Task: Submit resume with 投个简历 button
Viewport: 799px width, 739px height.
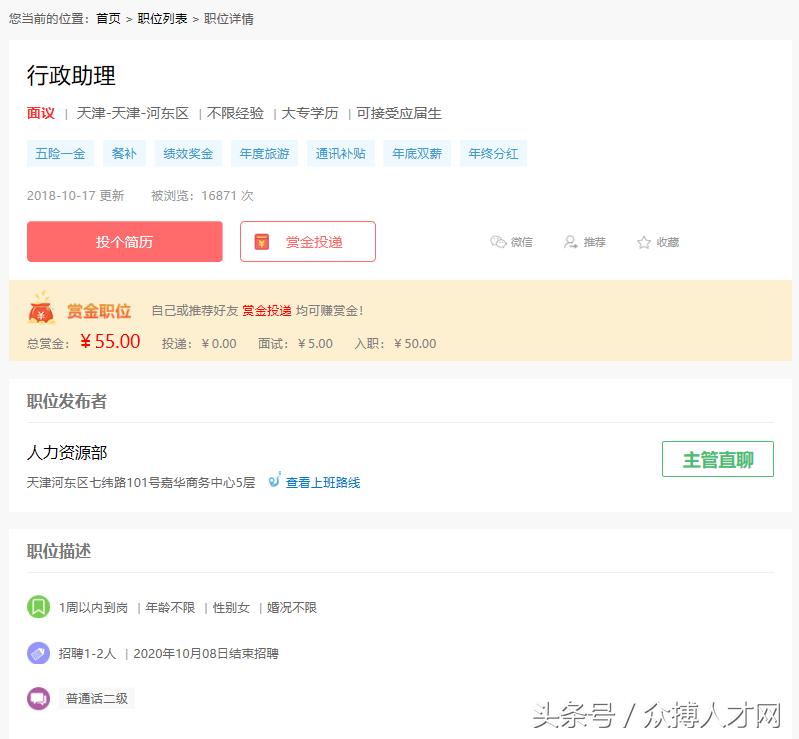Action: pyautogui.click(x=125, y=242)
